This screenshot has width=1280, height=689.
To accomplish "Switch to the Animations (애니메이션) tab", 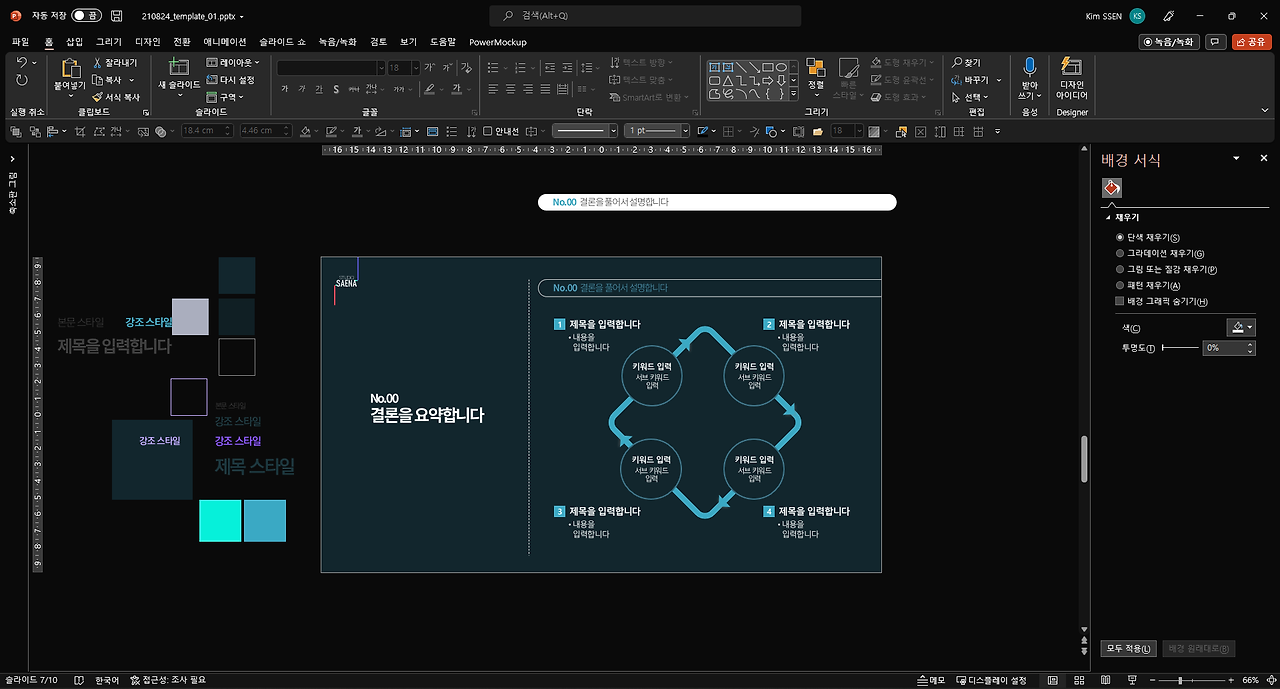I will pos(225,42).
